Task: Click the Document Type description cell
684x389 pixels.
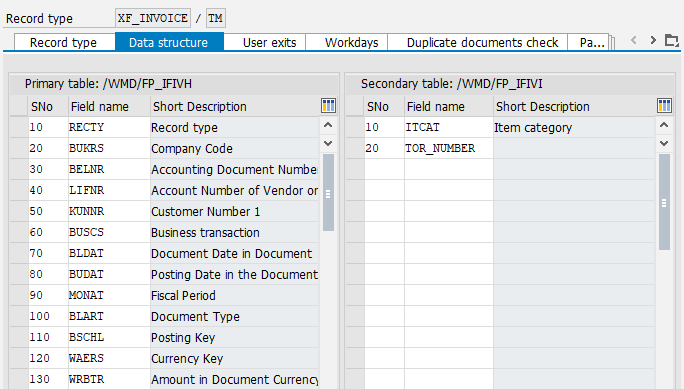Action: [235, 316]
